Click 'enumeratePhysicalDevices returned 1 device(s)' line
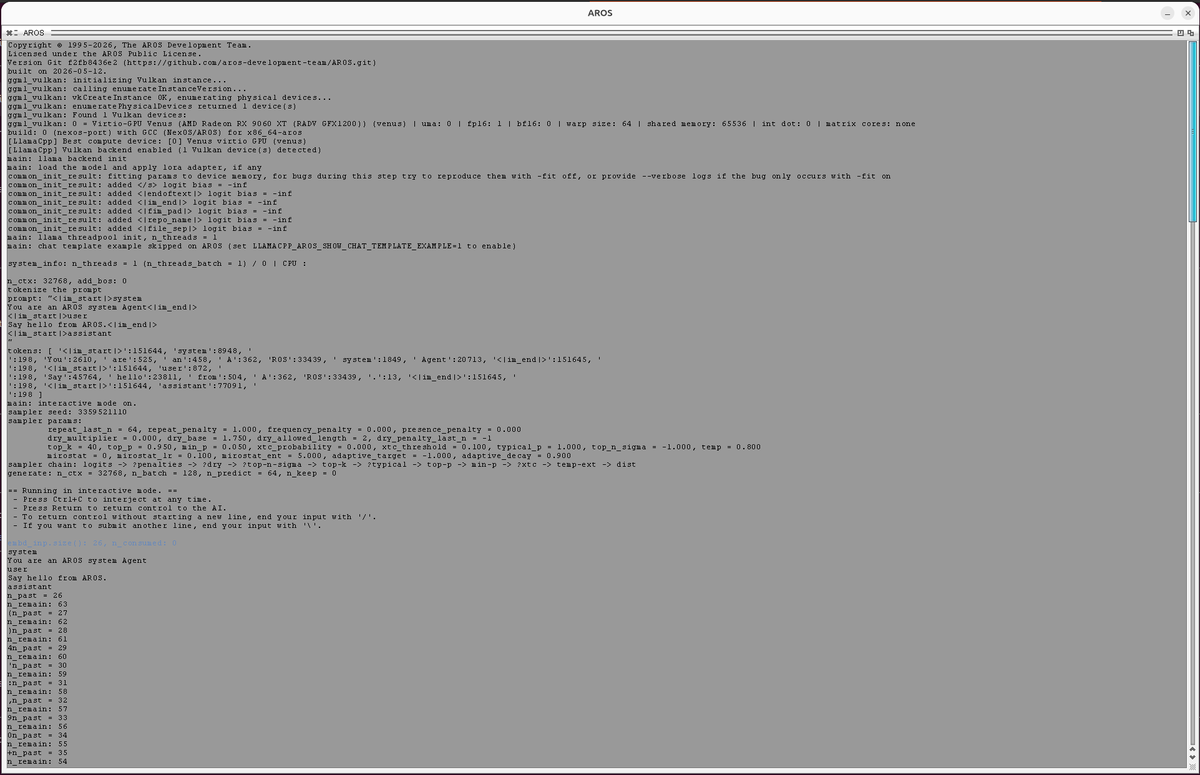 pyautogui.click(x=152, y=105)
